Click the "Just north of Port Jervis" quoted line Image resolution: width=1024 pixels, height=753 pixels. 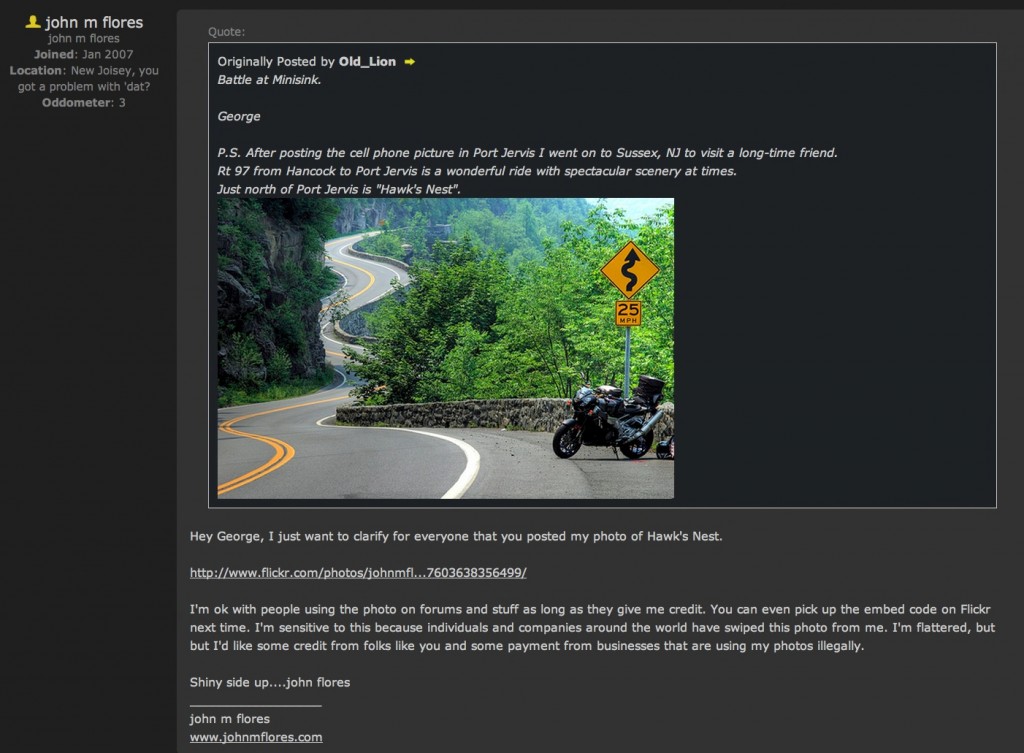pos(339,189)
